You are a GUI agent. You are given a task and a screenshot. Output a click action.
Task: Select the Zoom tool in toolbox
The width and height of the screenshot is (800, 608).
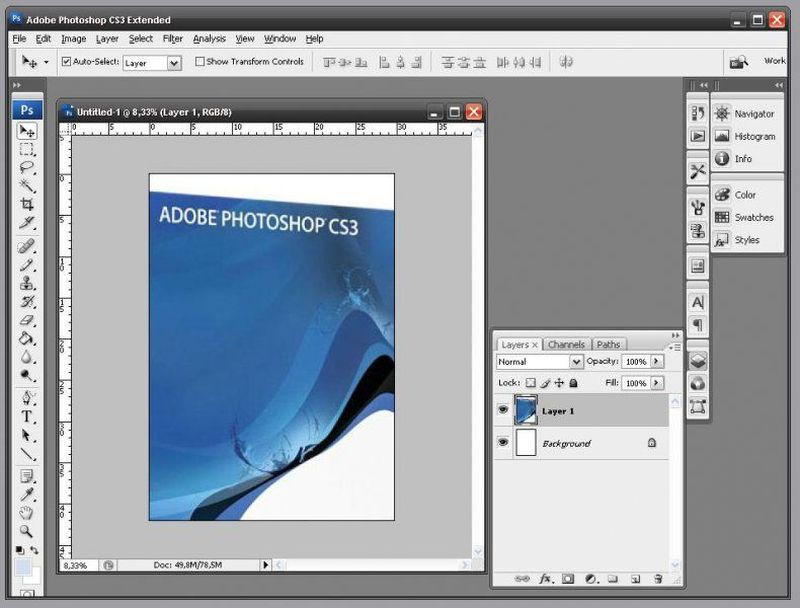click(x=27, y=532)
